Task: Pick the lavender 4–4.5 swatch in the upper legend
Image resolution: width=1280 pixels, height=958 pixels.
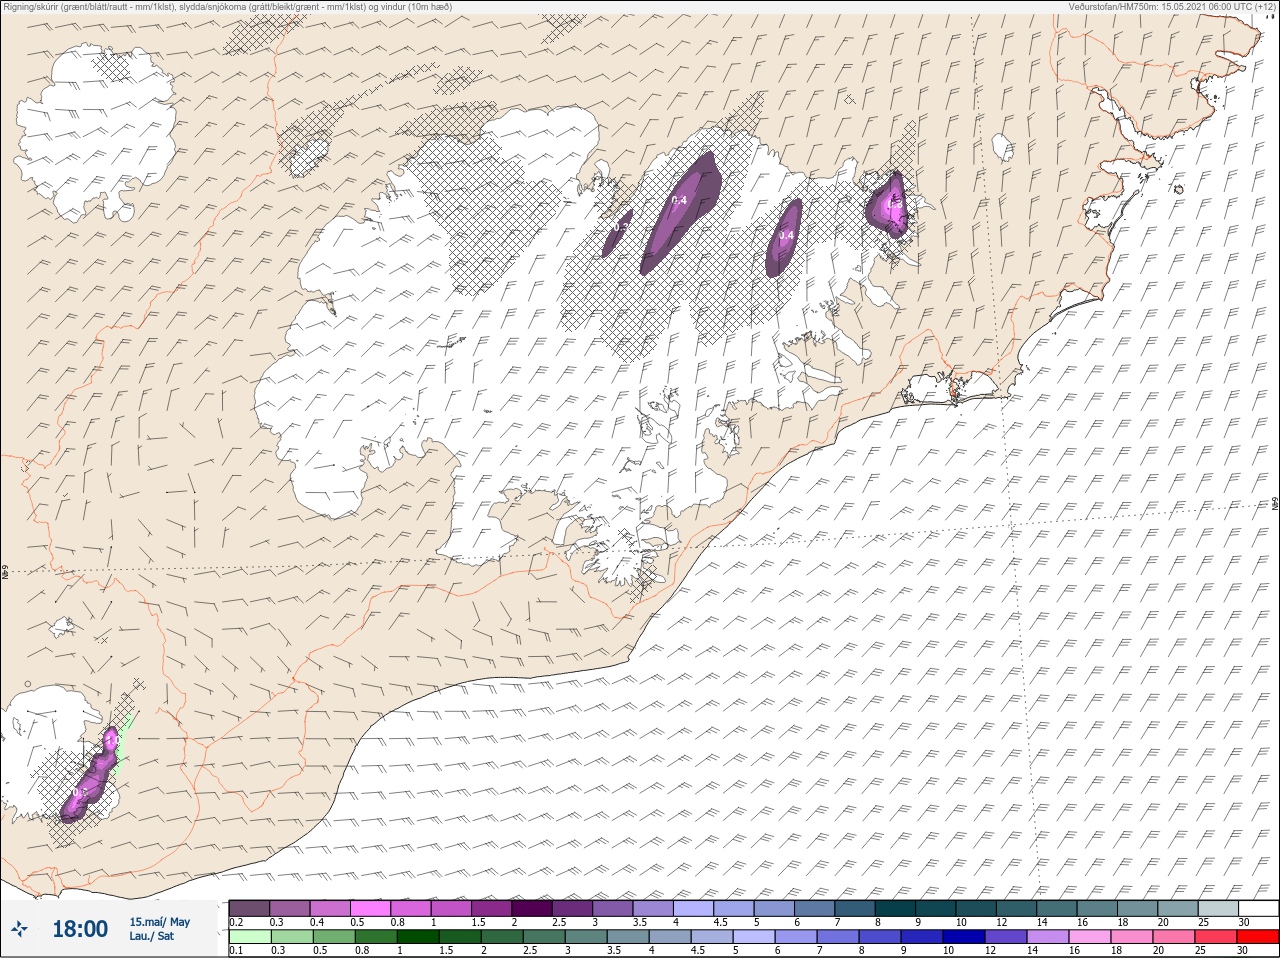Action: pos(694,908)
